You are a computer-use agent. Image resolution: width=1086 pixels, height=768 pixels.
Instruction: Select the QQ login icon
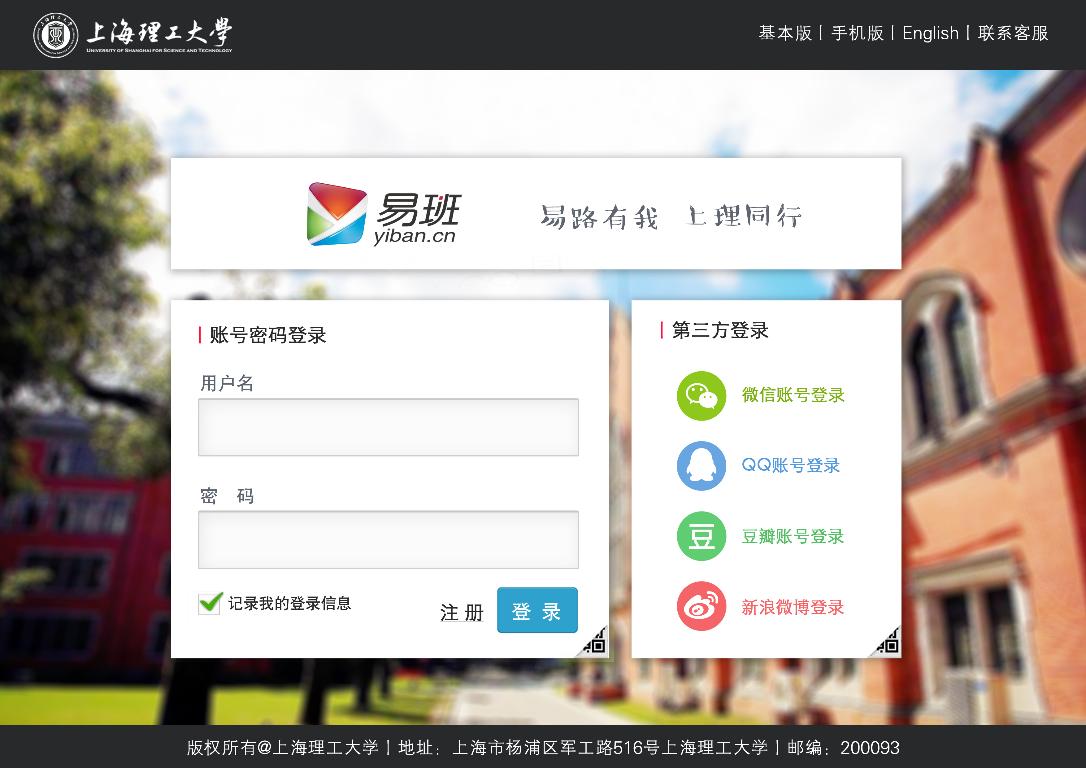(x=701, y=466)
